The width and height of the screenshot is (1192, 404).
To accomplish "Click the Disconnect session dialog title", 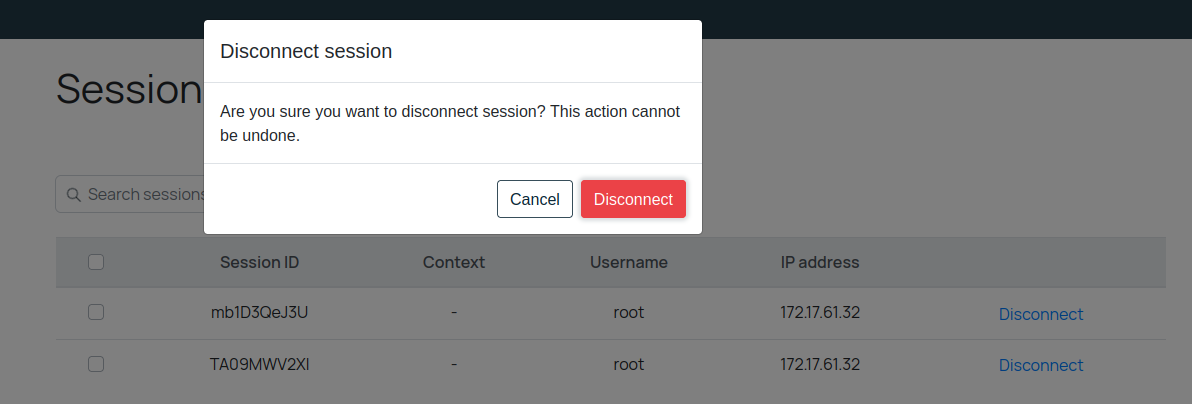I will point(306,51).
